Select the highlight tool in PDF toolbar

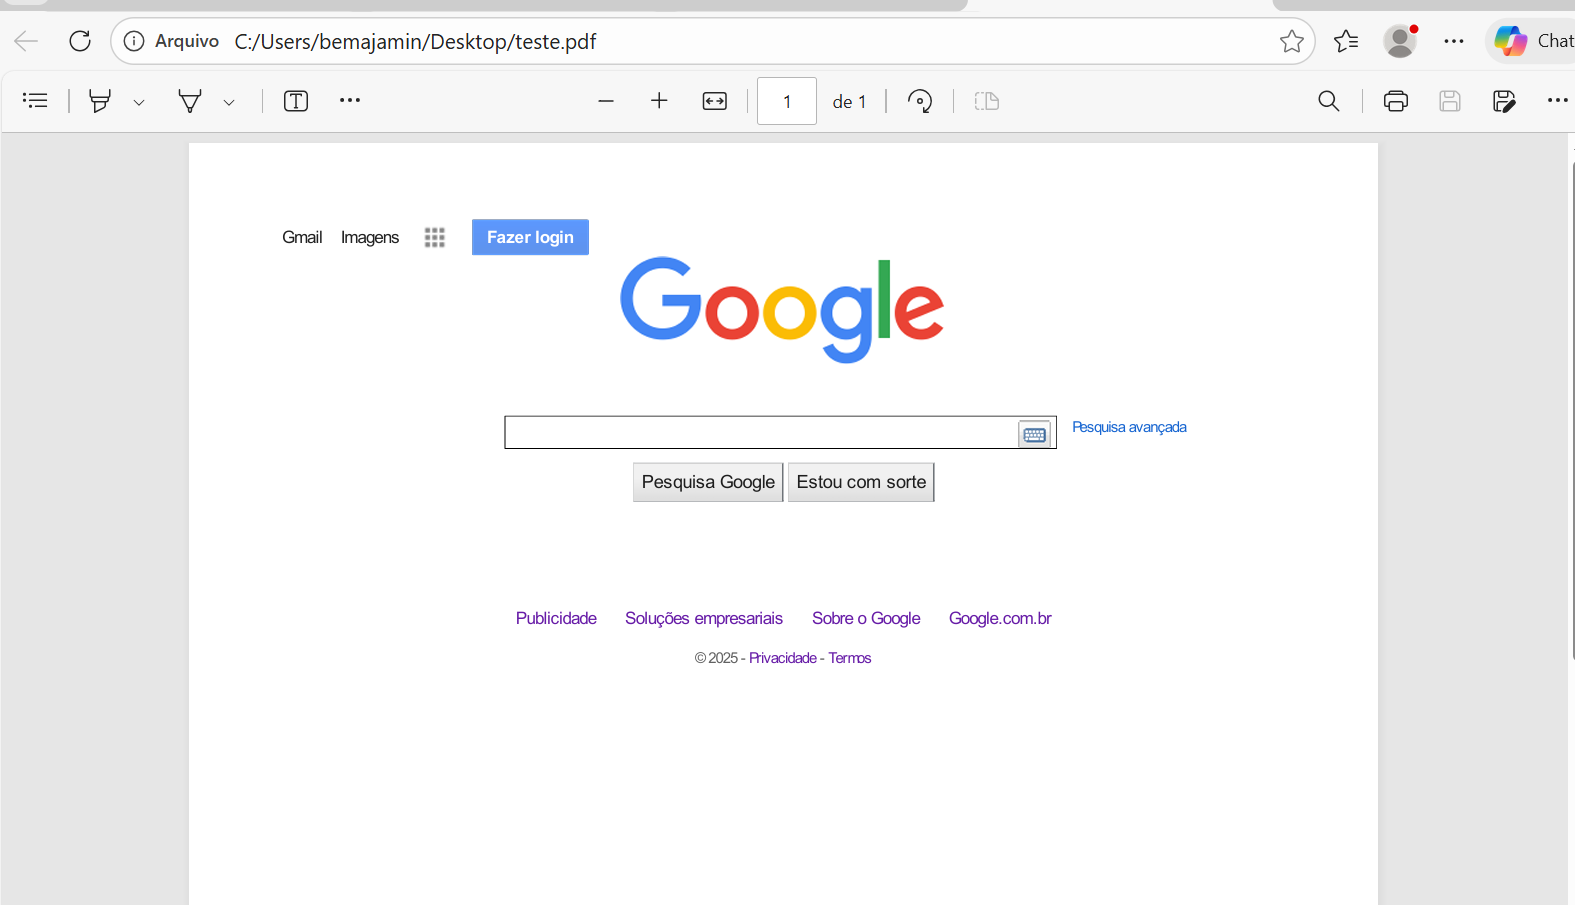(x=100, y=101)
